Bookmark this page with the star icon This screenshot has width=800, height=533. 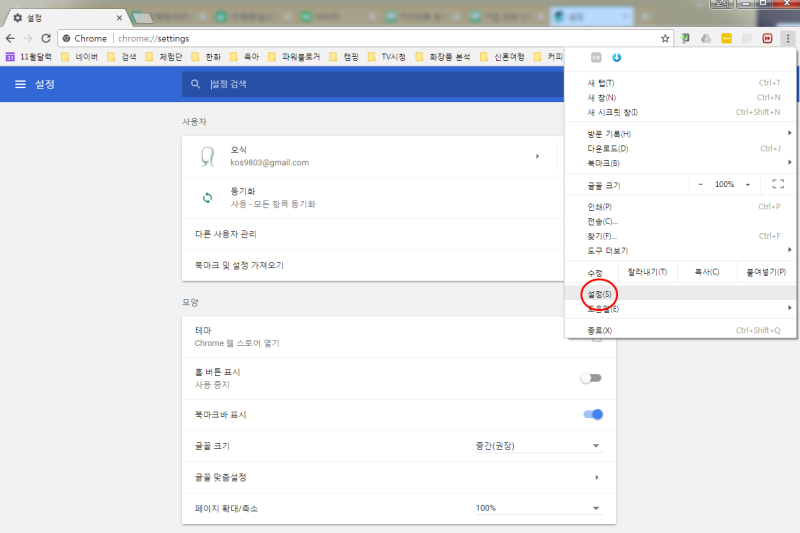(x=665, y=38)
